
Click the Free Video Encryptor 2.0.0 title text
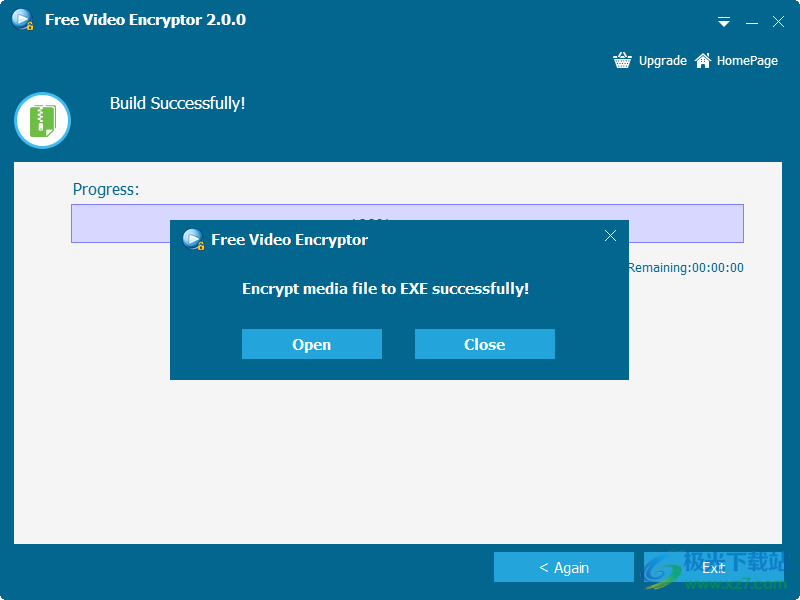click(x=144, y=18)
